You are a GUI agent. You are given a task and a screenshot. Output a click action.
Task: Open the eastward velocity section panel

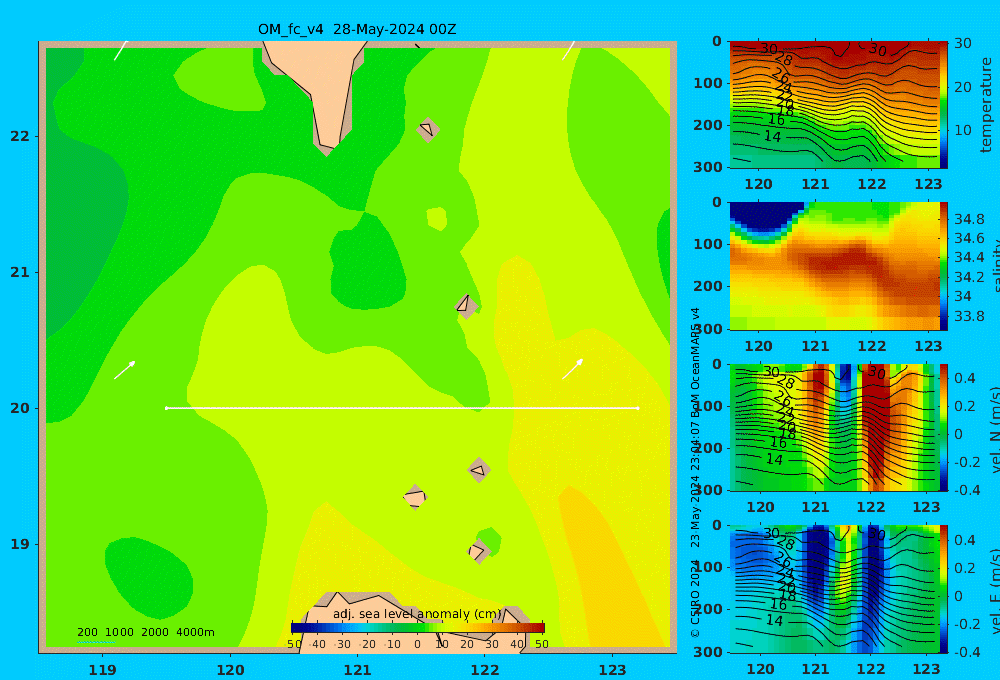pyautogui.click(x=834, y=589)
